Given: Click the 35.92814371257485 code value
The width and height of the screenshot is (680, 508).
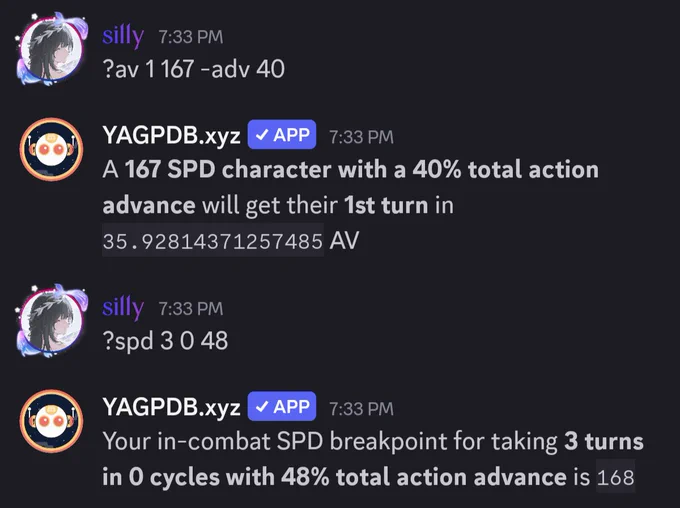Looking at the screenshot, I should point(213,241).
